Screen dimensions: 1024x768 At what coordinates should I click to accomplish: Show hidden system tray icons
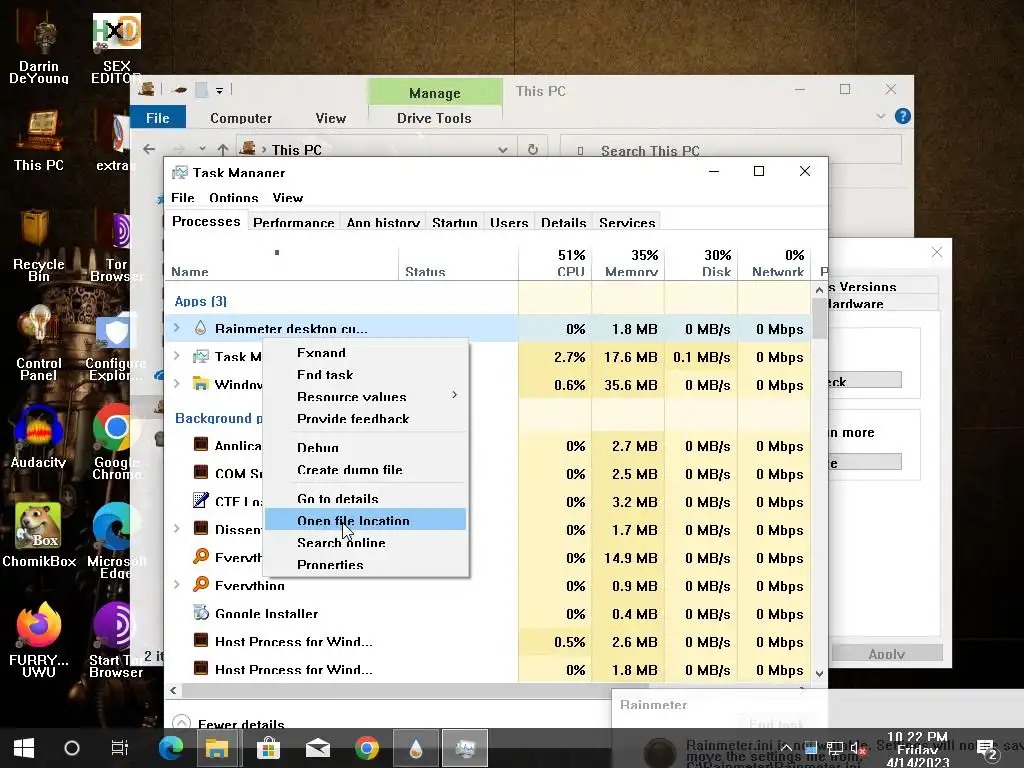pyautogui.click(x=786, y=748)
